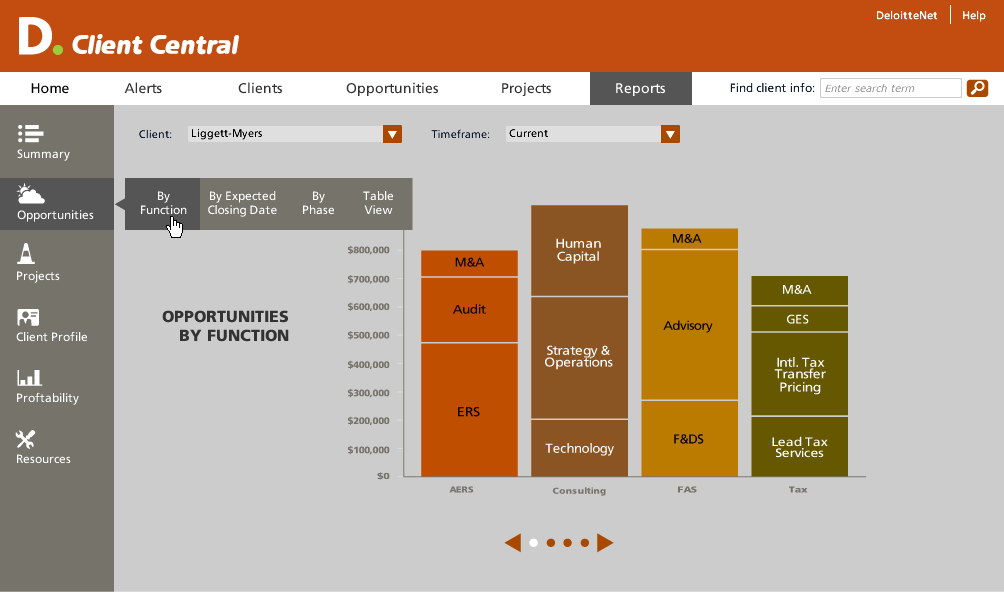Switch to By Expected Closing Date view
Screen dimensions: 1004x592
click(242, 204)
